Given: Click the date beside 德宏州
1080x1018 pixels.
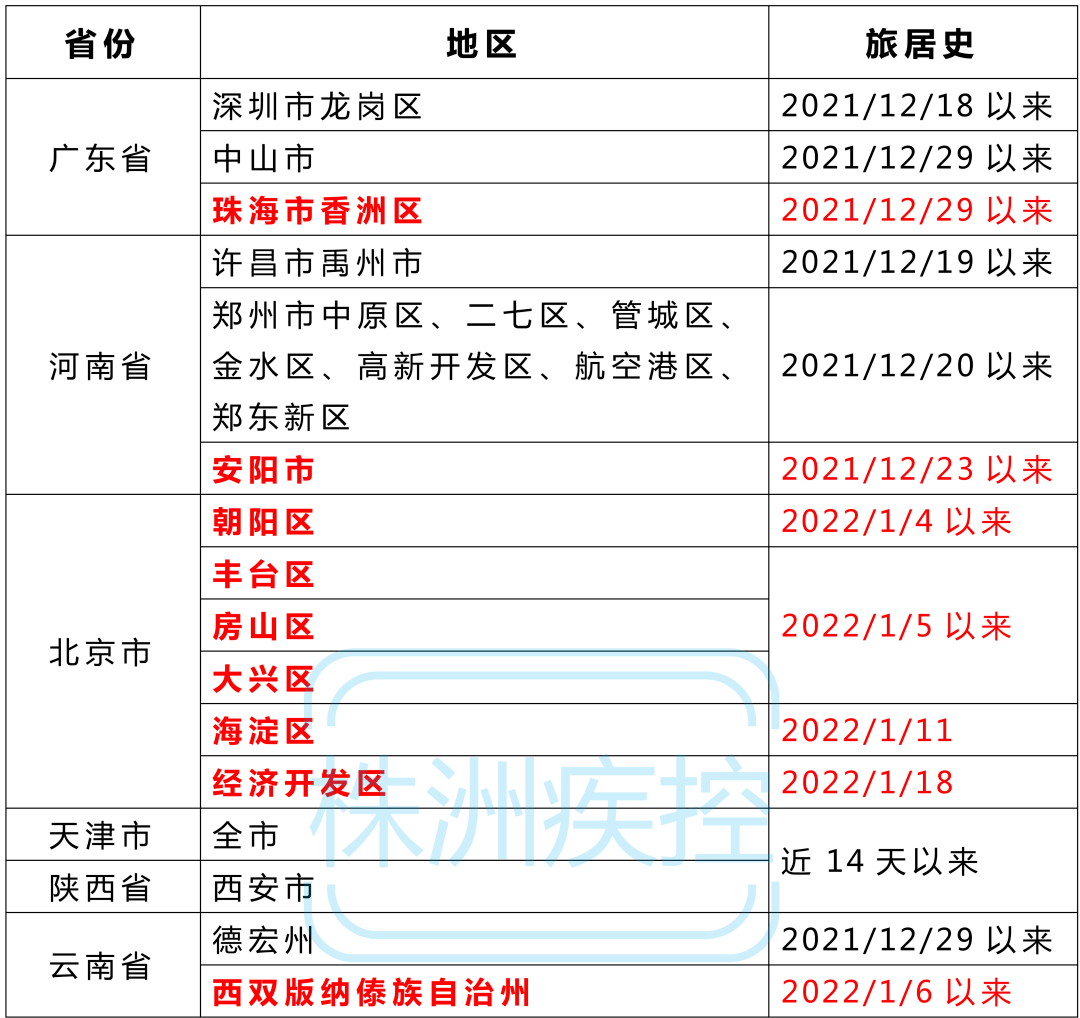Looking at the screenshot, I should point(917,940).
